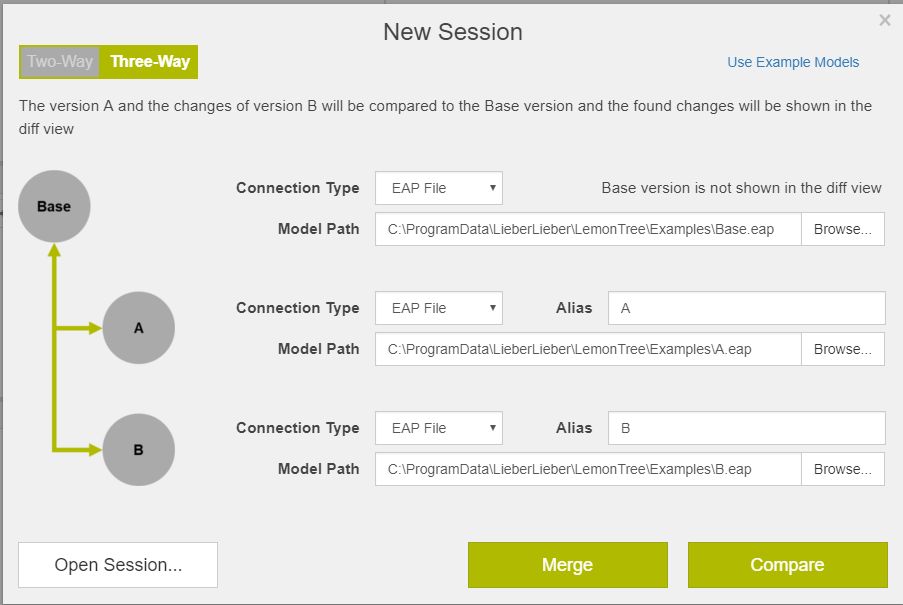The height and width of the screenshot is (605, 903).
Task: Switch to Two-Way comparison mode
Action: 58,61
